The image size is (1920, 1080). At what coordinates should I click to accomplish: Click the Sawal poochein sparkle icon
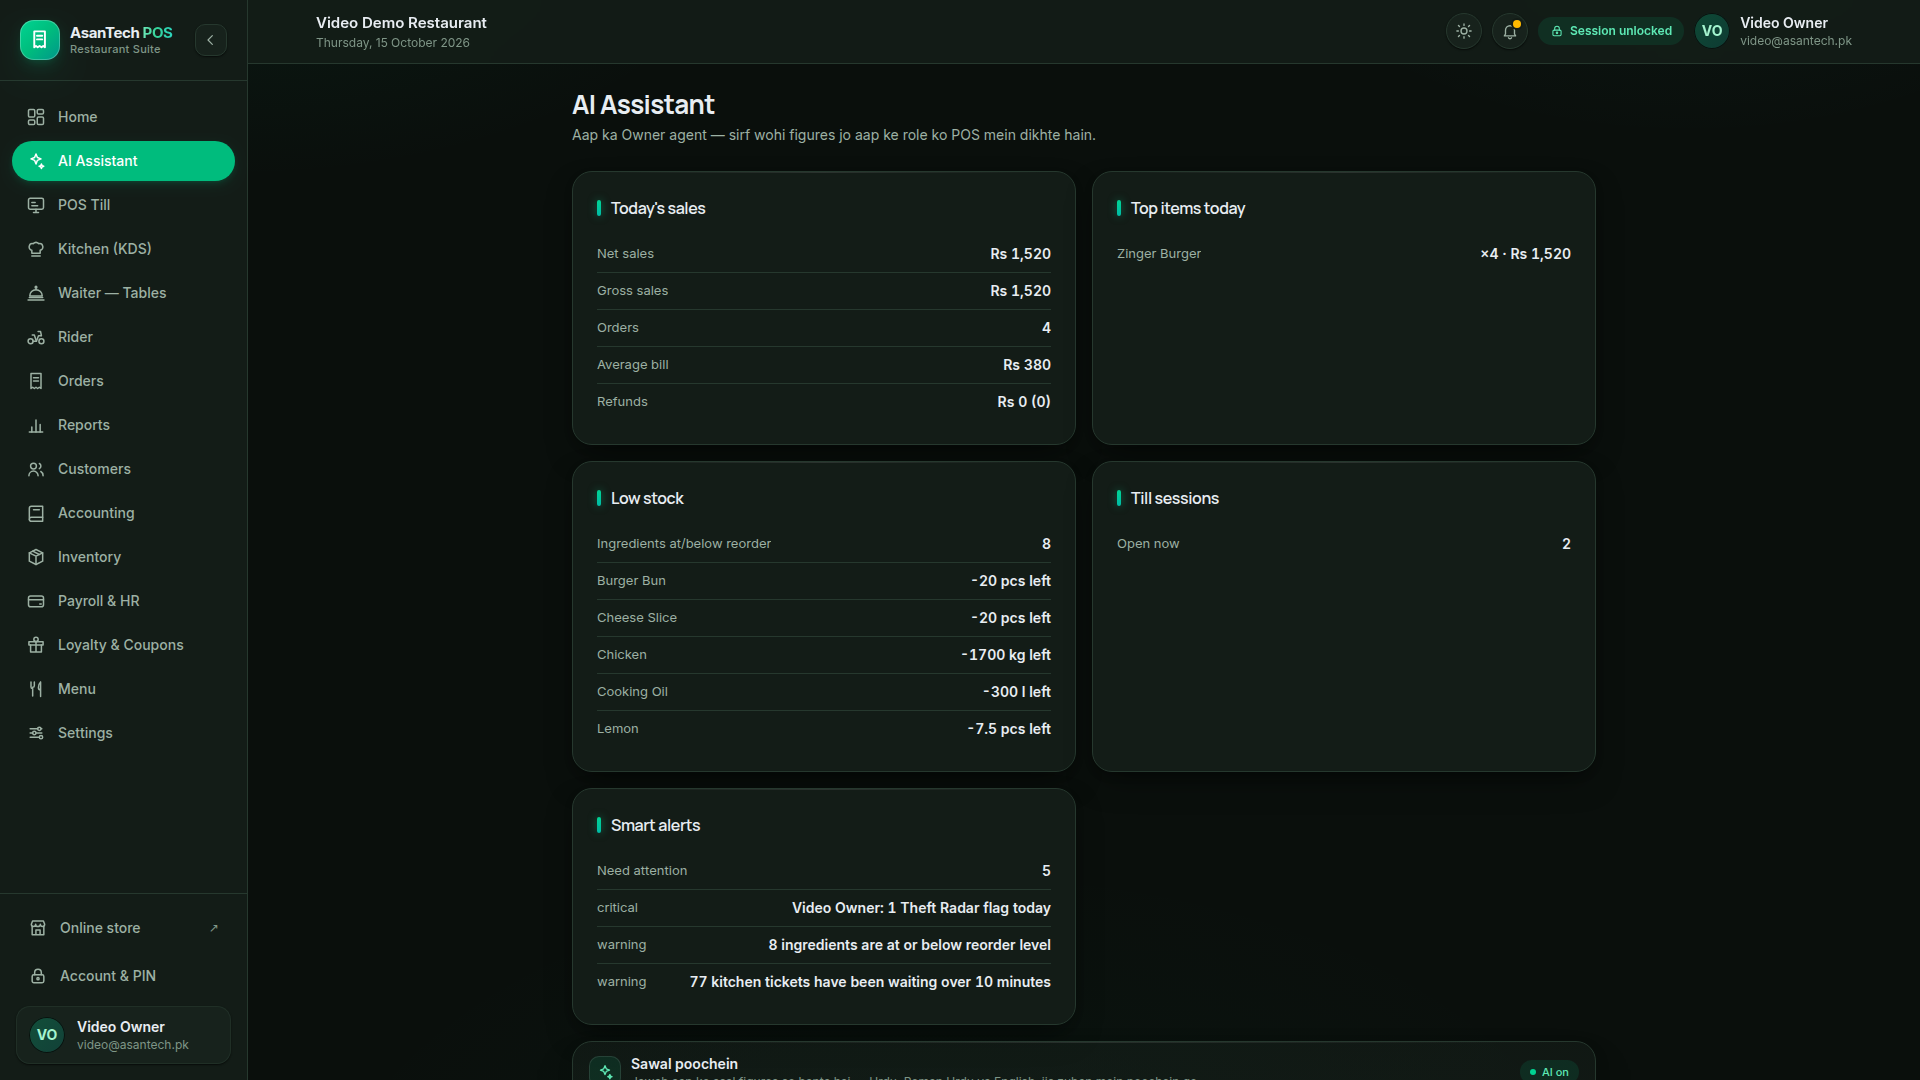605,1069
